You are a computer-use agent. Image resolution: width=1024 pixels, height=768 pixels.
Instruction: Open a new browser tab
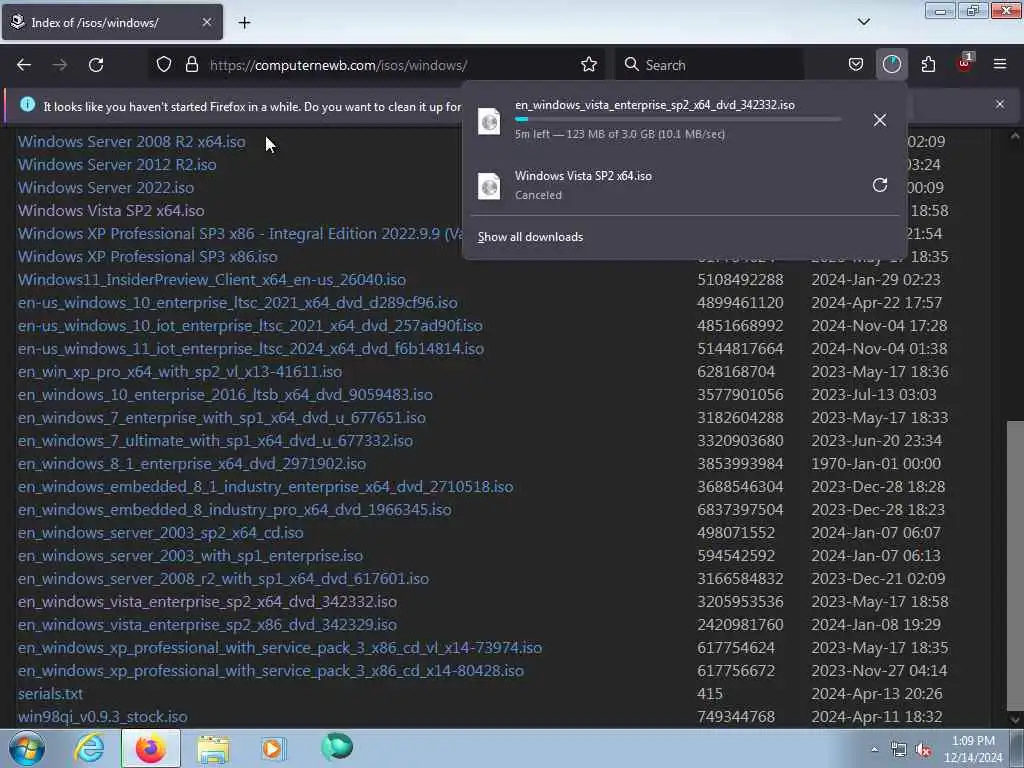pyautogui.click(x=244, y=23)
